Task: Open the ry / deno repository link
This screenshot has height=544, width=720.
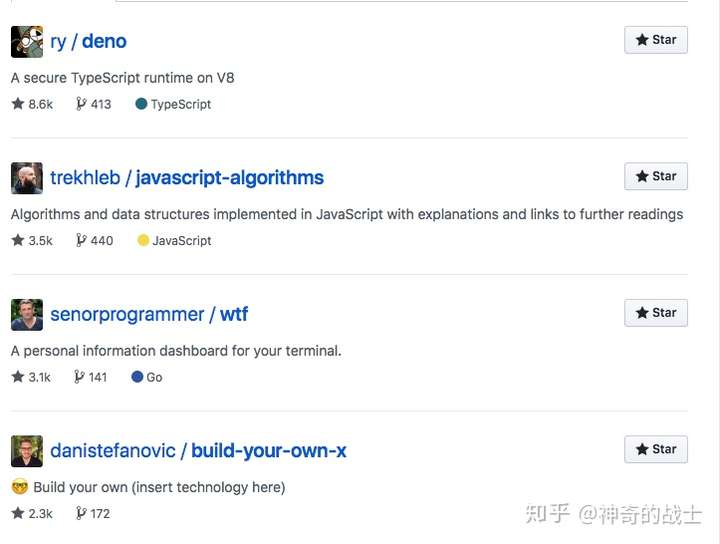Action: 88,42
